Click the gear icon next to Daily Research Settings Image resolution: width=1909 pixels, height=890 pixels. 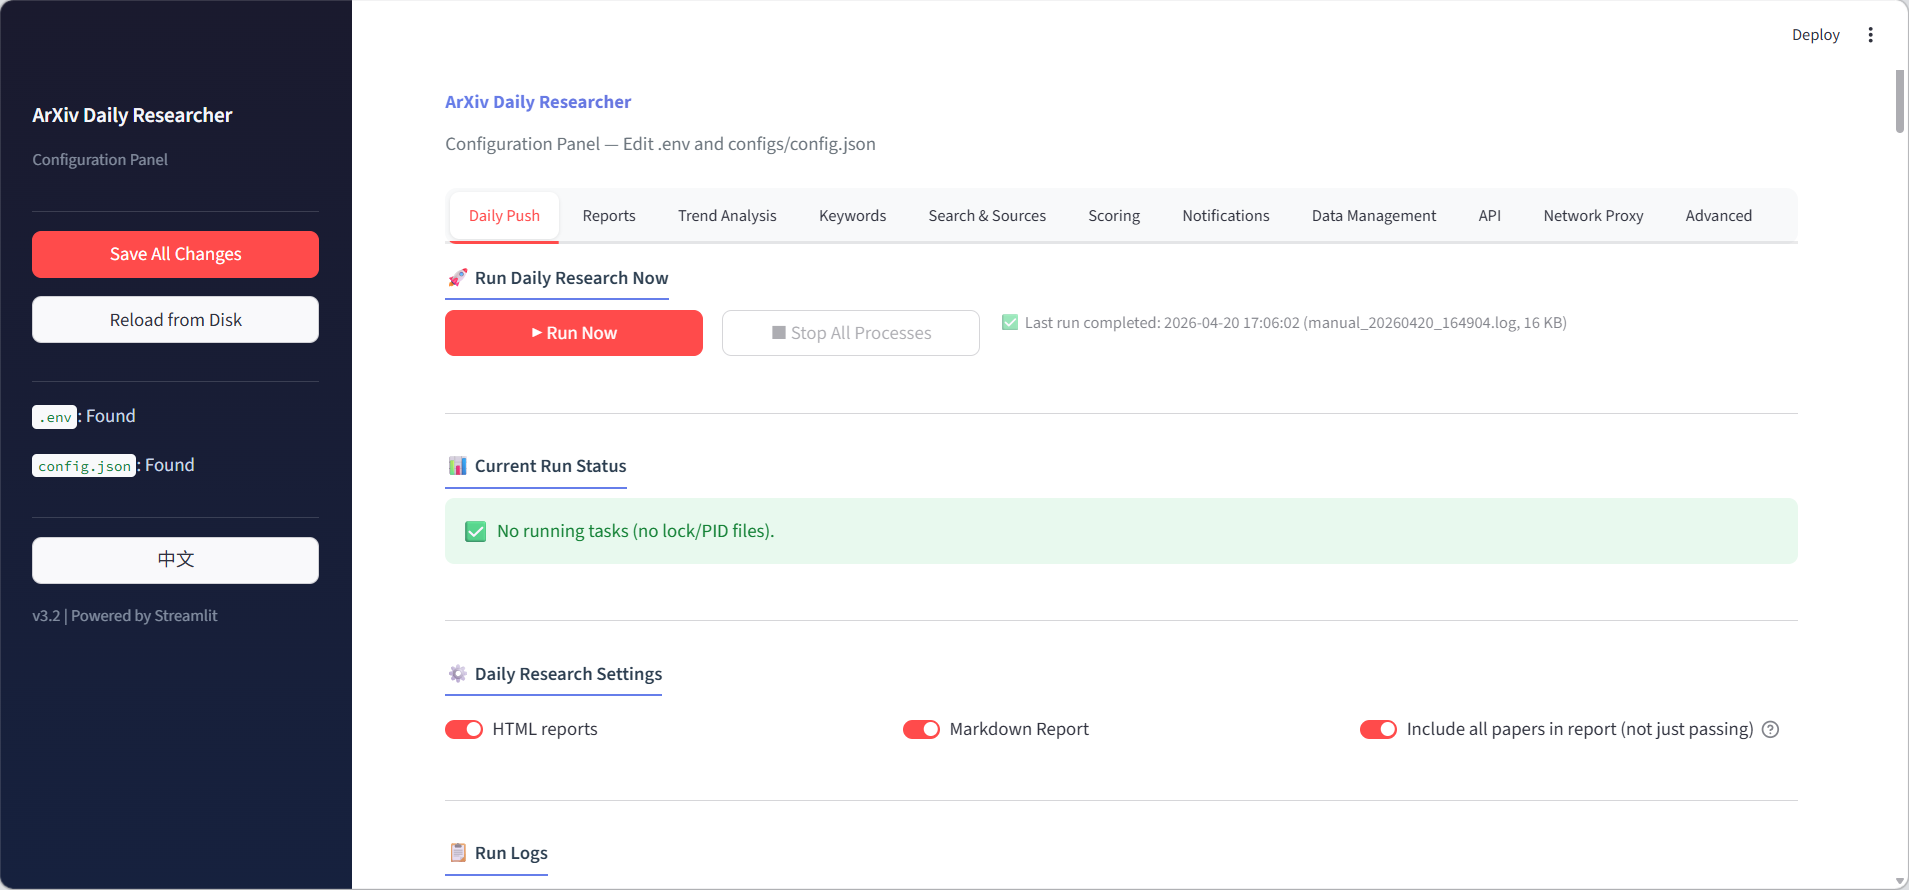457,674
